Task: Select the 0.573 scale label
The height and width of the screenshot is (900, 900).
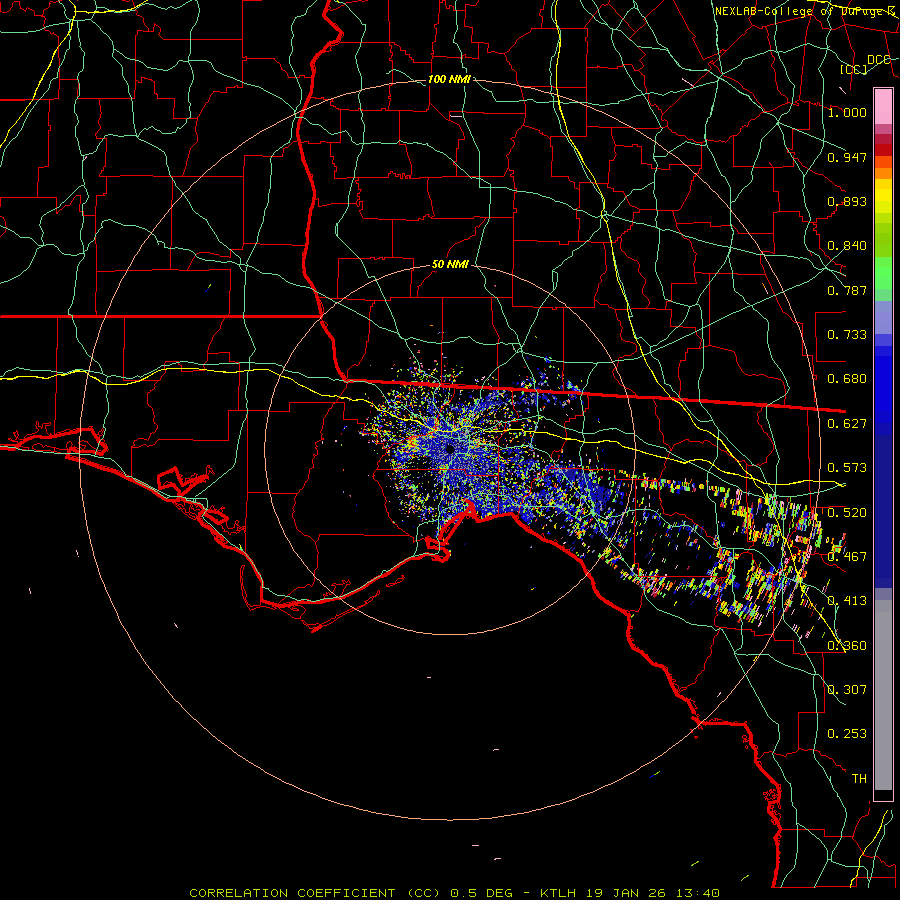Action: 847,468
